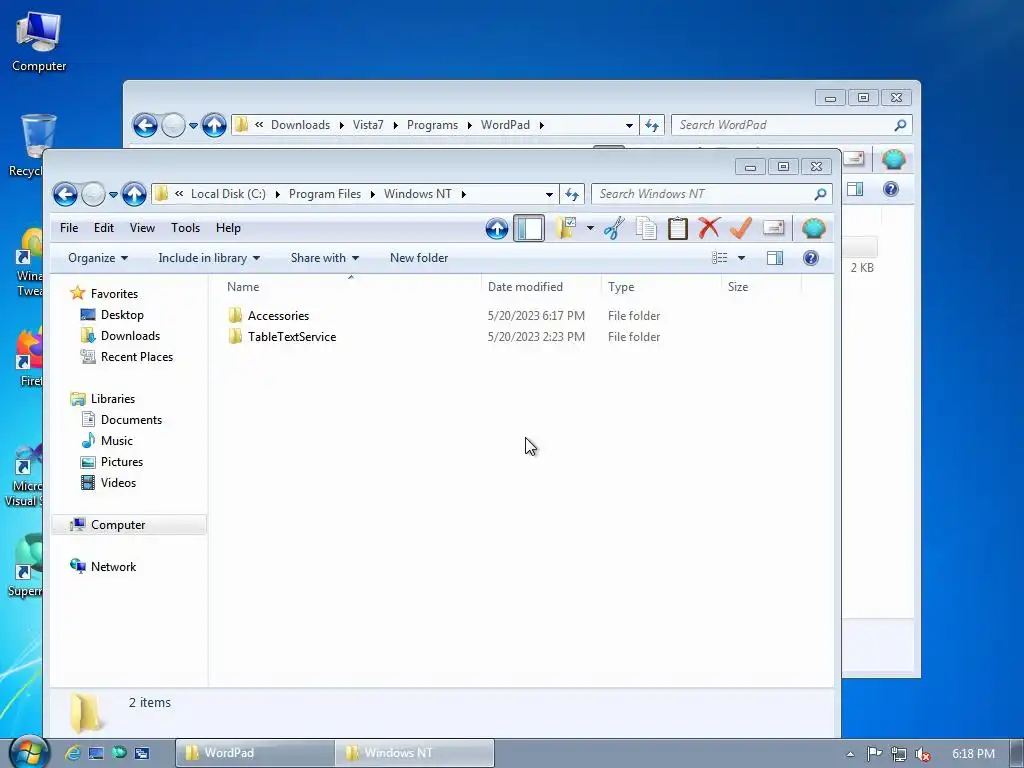Click the Action Center flag tray icon
This screenshot has height=768, width=1024.
point(874,754)
